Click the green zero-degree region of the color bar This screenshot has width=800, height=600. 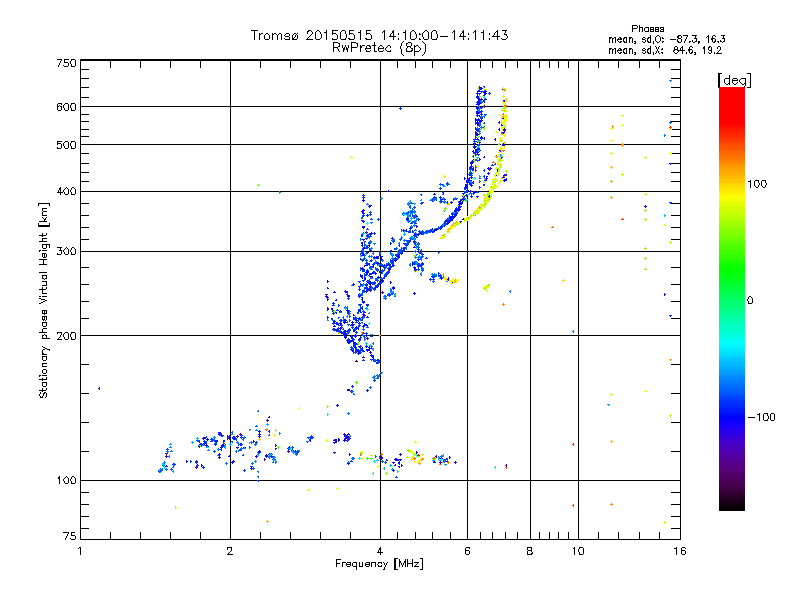point(732,300)
